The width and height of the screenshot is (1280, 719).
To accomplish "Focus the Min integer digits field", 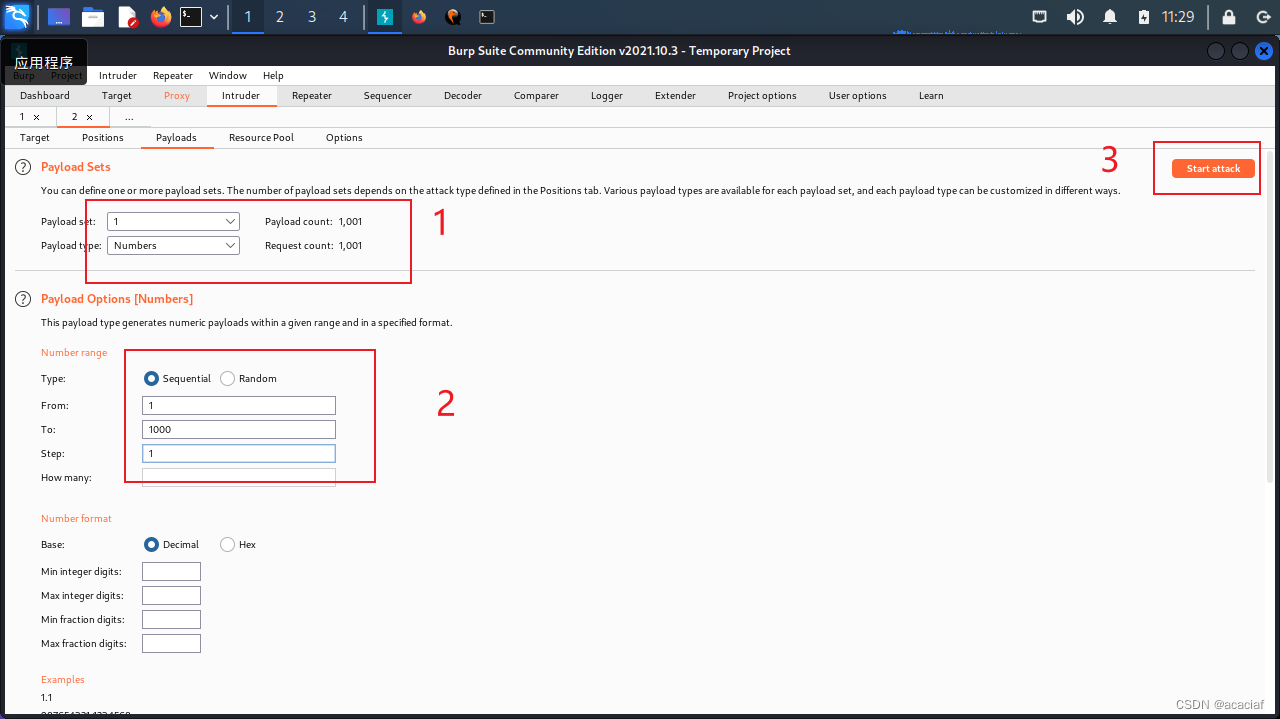I will click(171, 572).
